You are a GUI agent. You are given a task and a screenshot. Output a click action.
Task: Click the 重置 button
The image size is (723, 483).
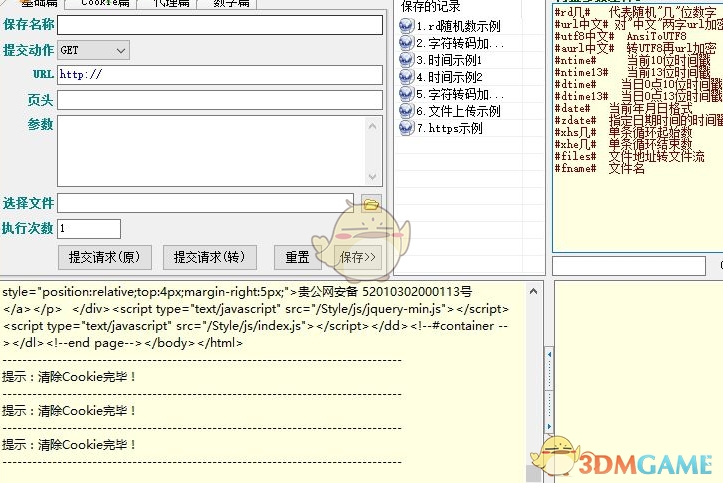[x=297, y=257]
